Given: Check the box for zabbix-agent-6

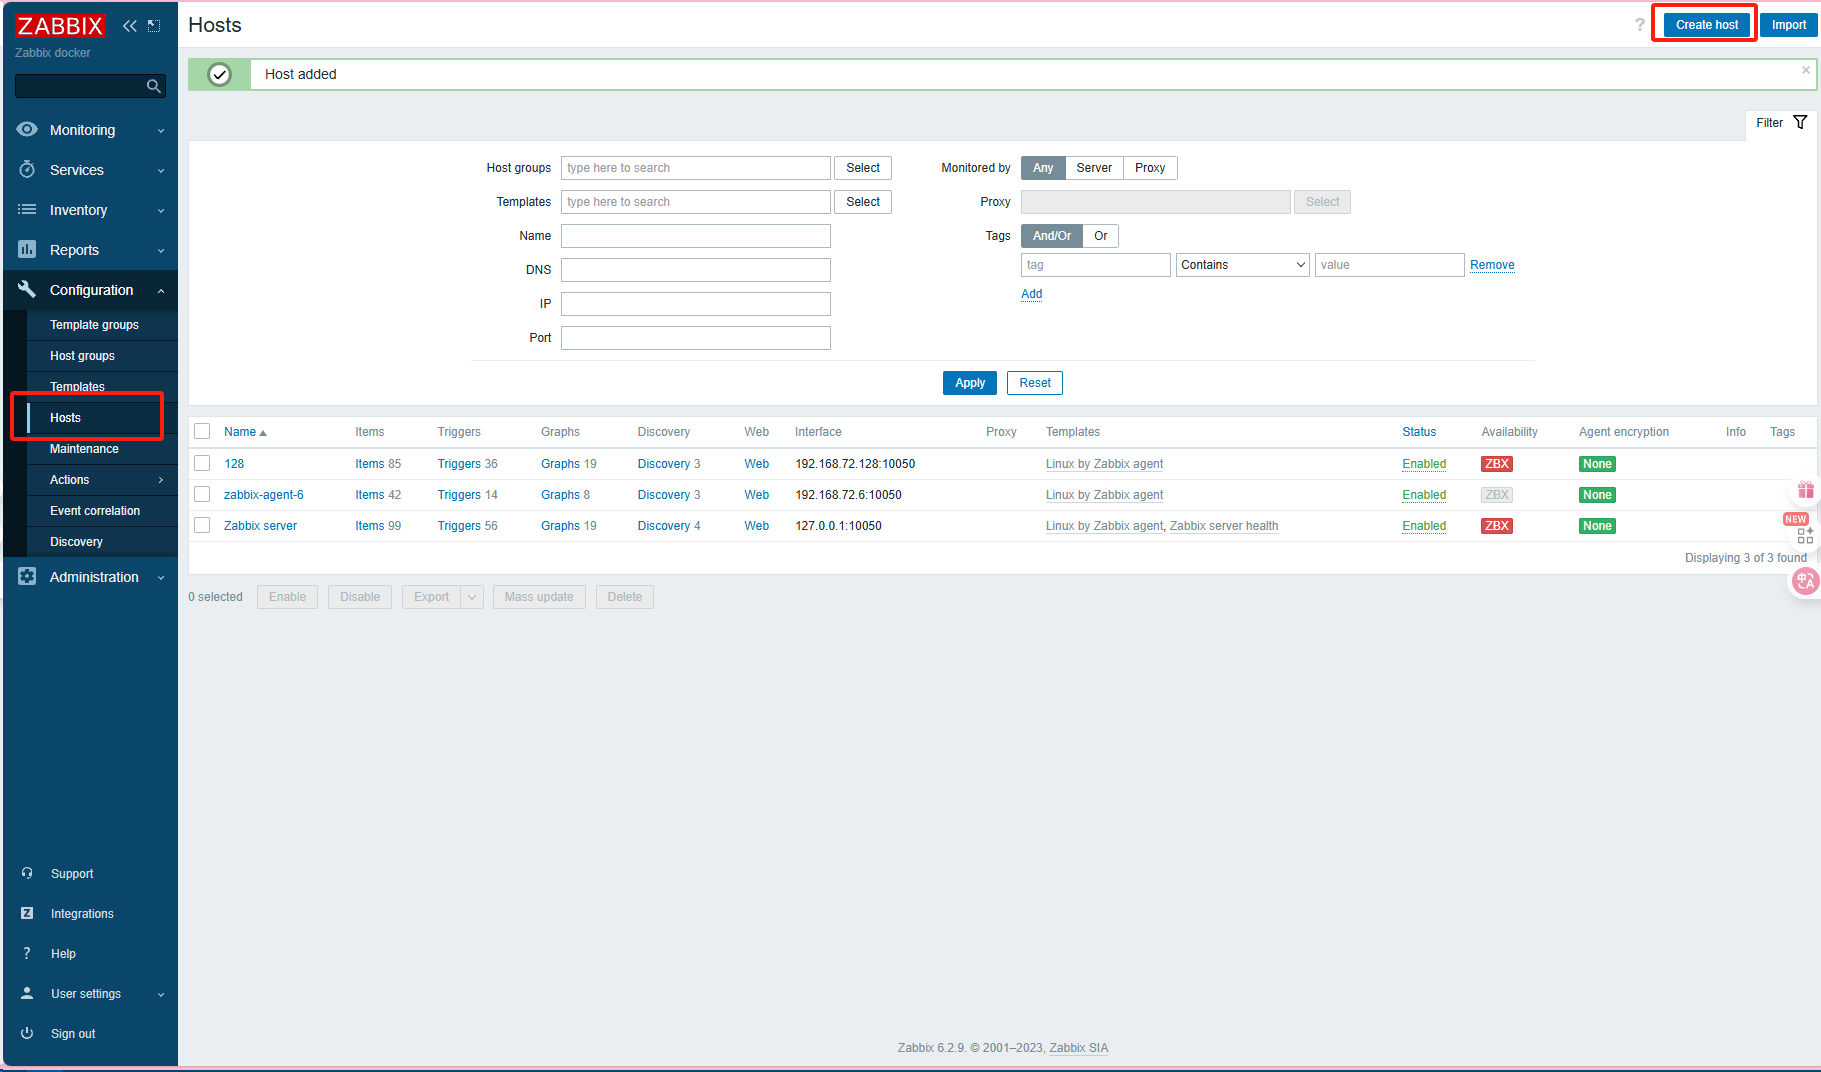Looking at the screenshot, I should pos(202,494).
